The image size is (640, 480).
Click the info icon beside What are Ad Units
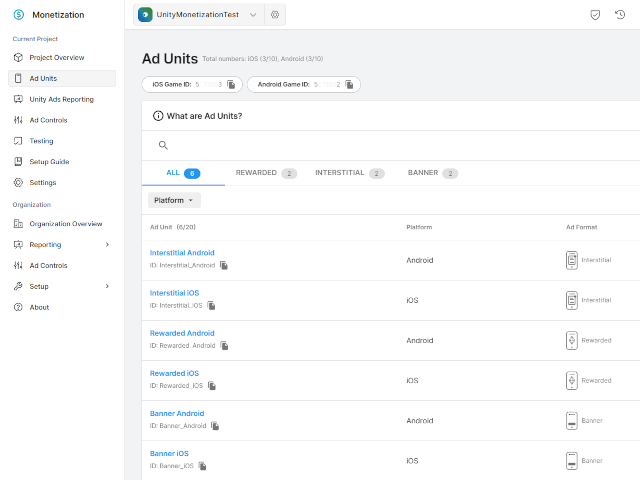[158, 116]
